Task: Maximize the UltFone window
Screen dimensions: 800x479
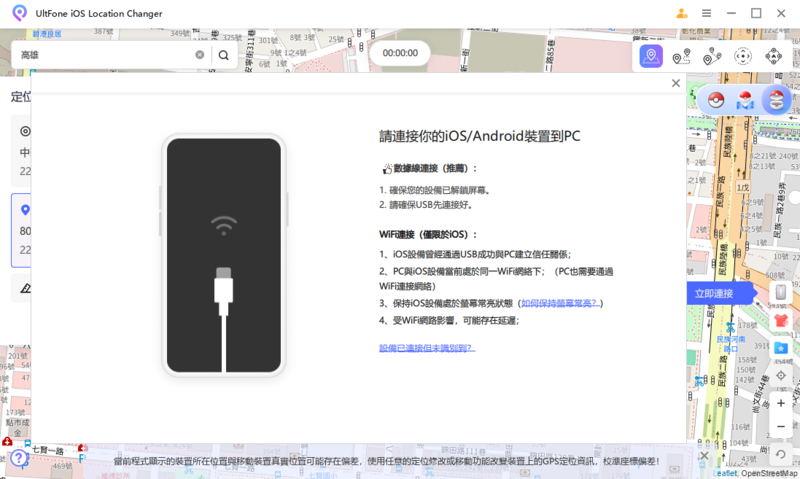Action: pos(756,13)
